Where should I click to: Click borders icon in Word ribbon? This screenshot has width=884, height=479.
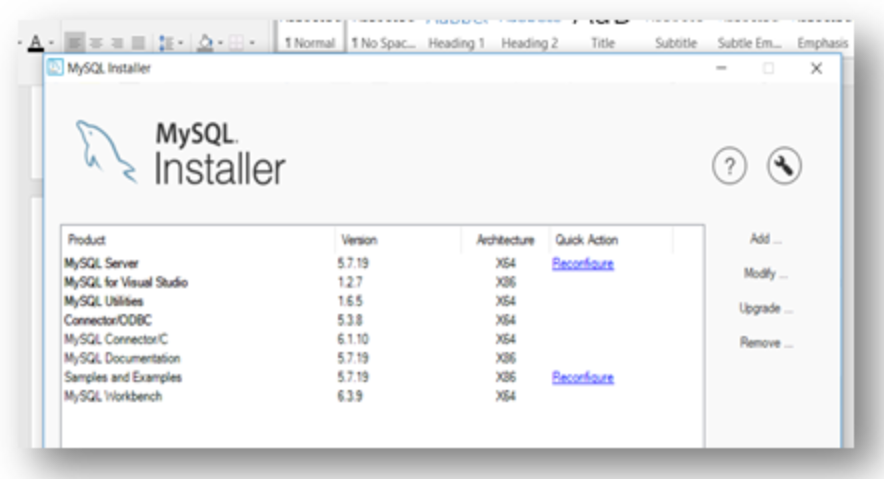(236, 43)
